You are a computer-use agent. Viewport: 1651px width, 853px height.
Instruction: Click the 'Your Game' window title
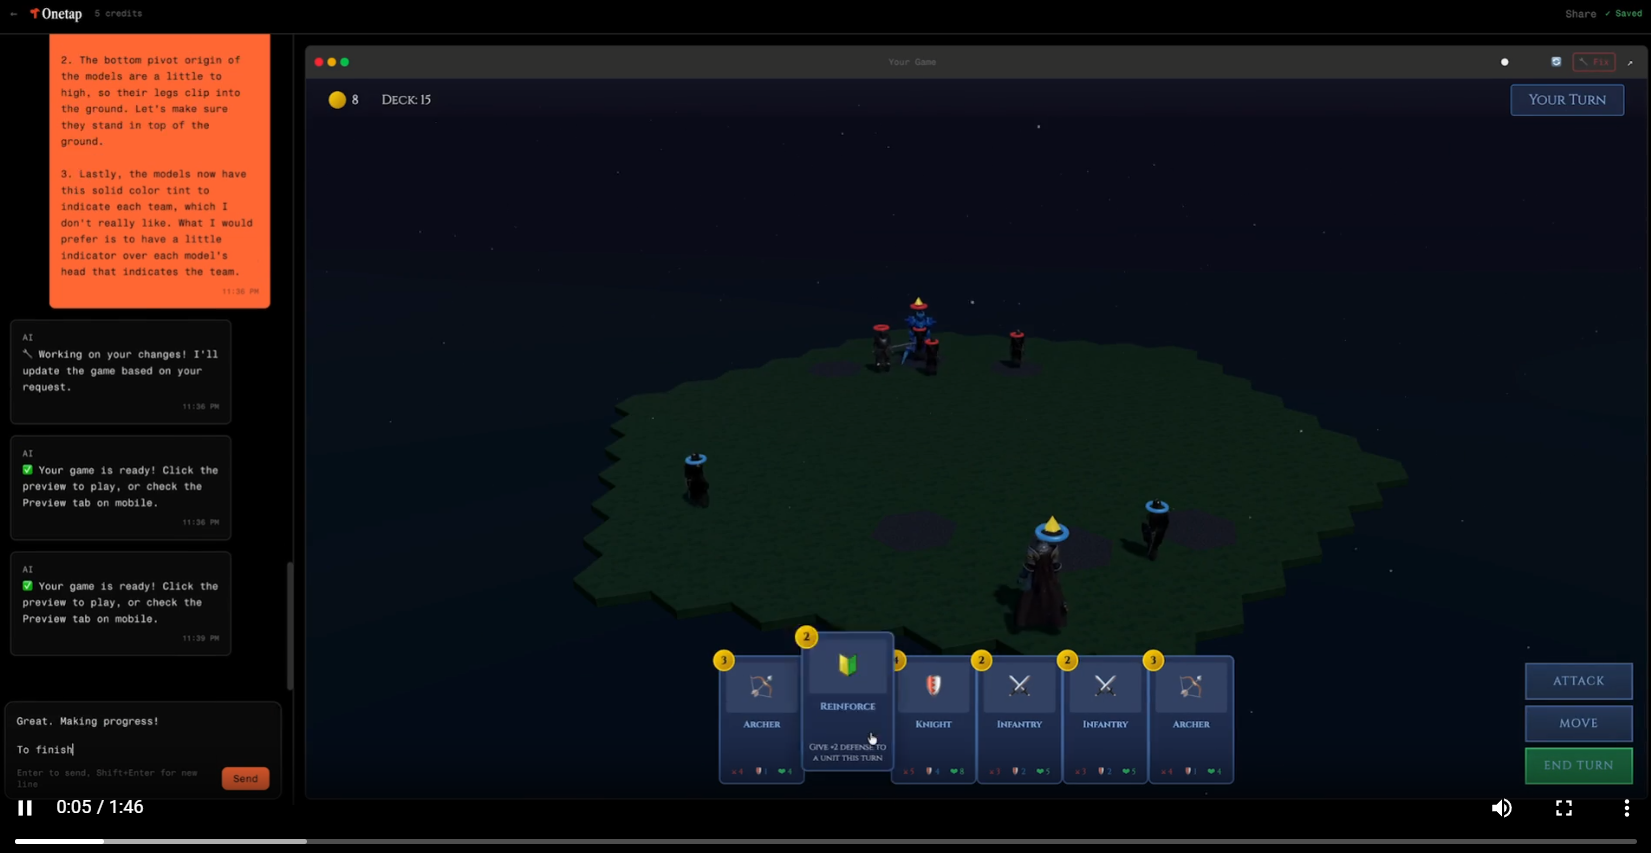pyautogui.click(x=912, y=62)
